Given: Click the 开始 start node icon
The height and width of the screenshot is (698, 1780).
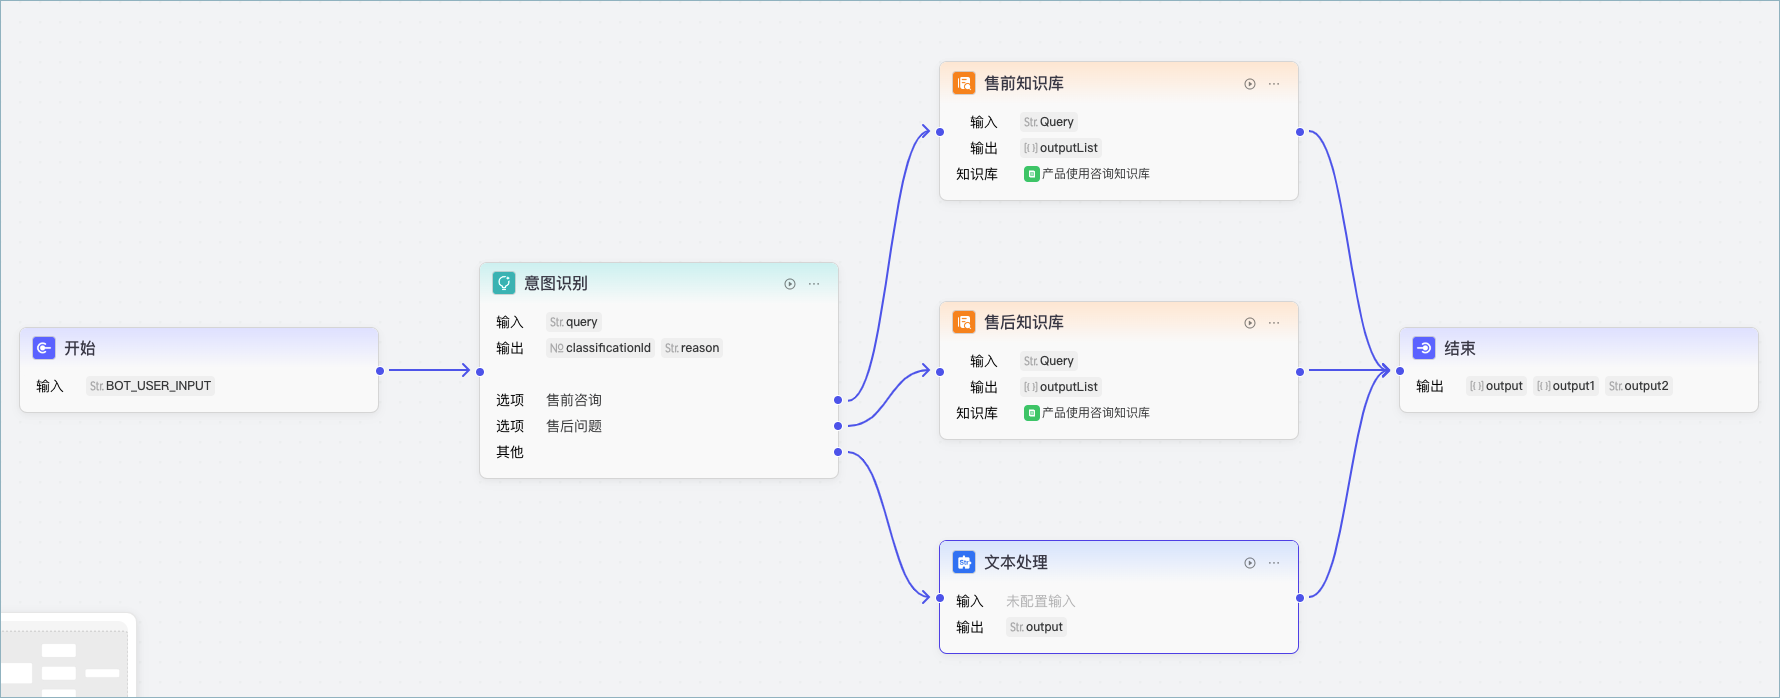Looking at the screenshot, I should click(x=44, y=348).
